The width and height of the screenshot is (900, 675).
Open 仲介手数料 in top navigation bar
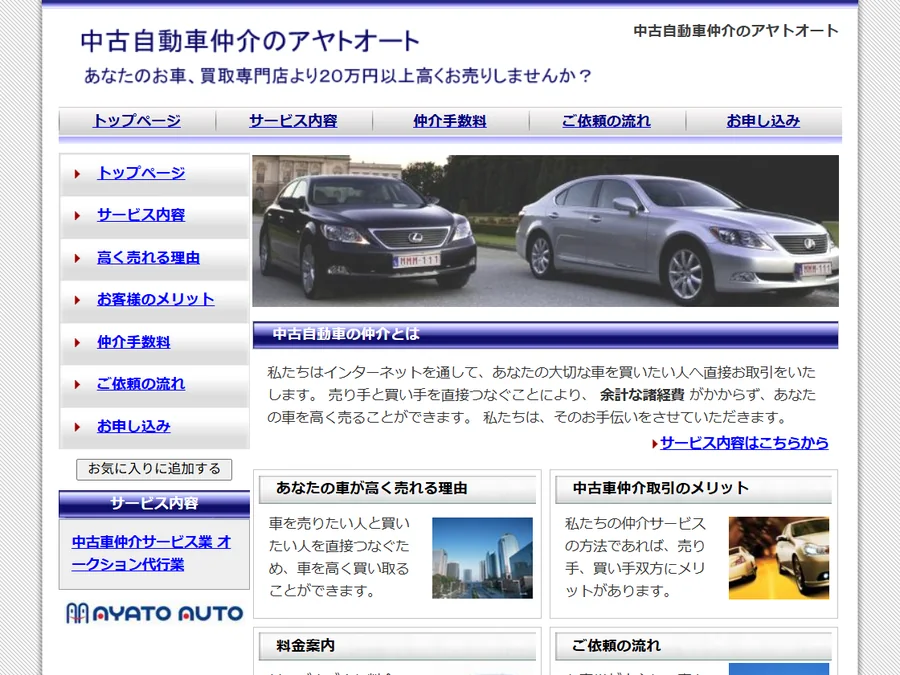click(450, 121)
